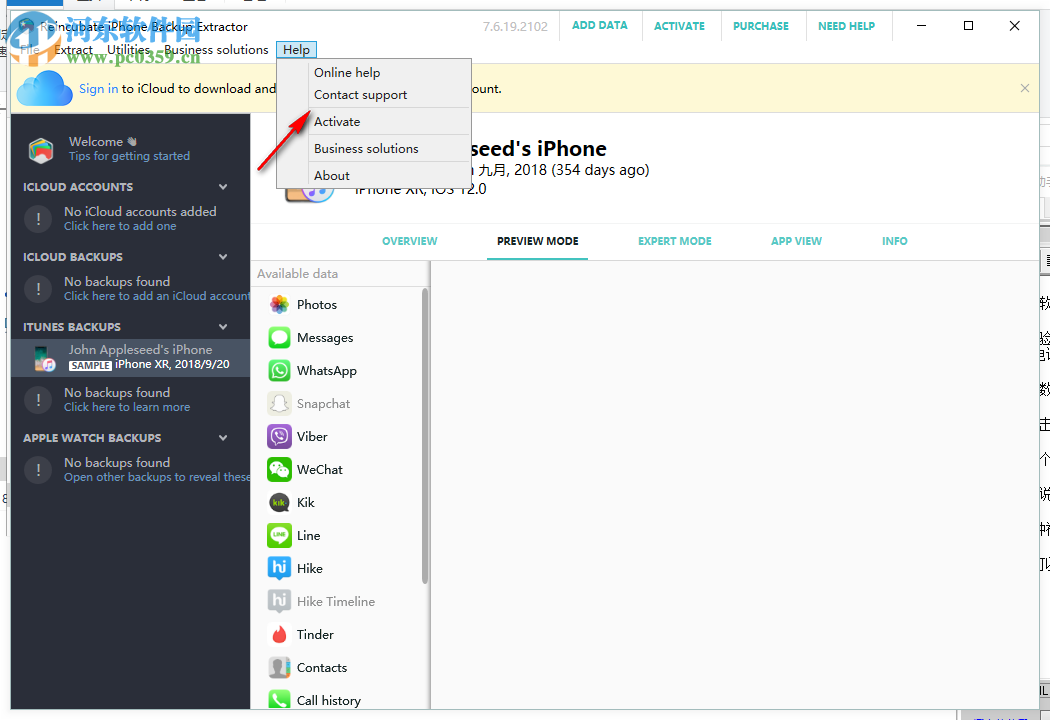Switch to the APP VIEW tab
The image size is (1050, 720).
pos(796,241)
